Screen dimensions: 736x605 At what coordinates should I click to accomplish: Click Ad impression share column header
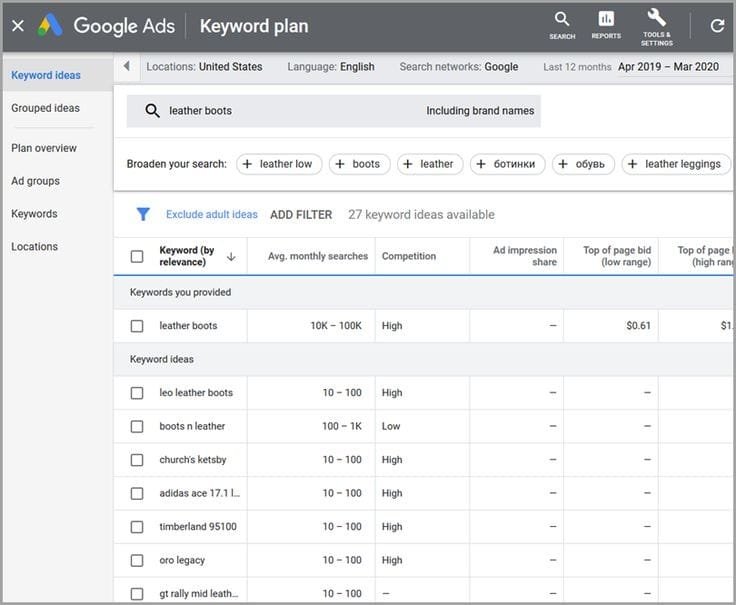click(x=525, y=256)
